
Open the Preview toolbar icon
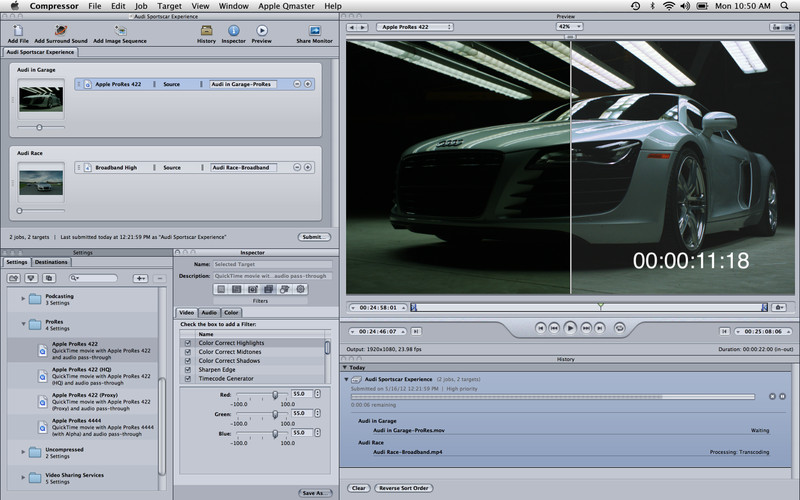tap(262, 31)
